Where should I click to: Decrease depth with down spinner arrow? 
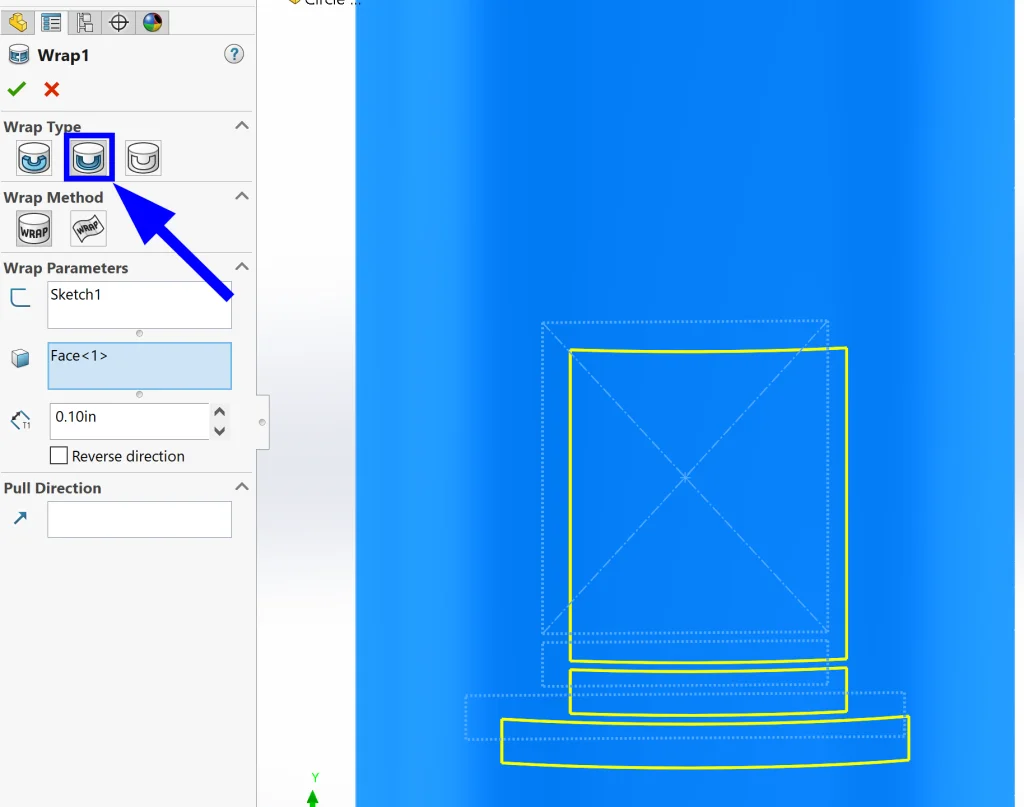coord(219,431)
